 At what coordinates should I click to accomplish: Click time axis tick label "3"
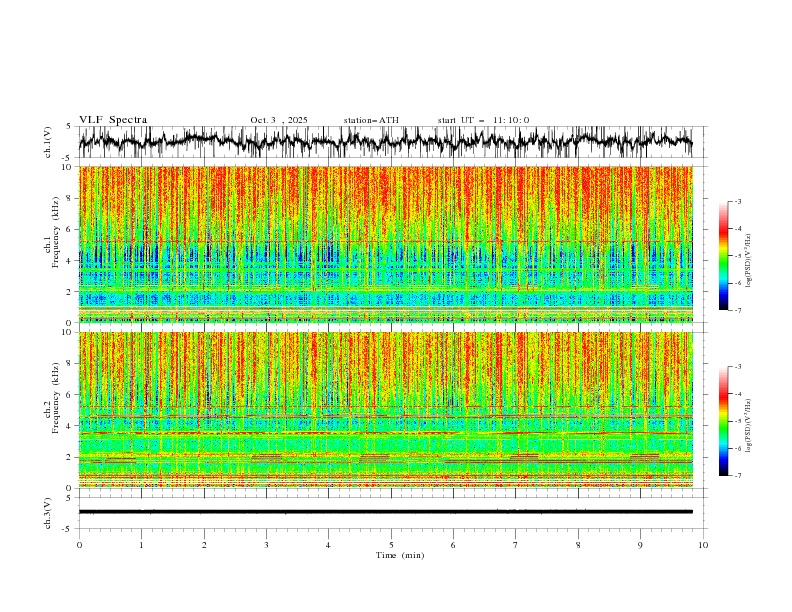pos(266,545)
